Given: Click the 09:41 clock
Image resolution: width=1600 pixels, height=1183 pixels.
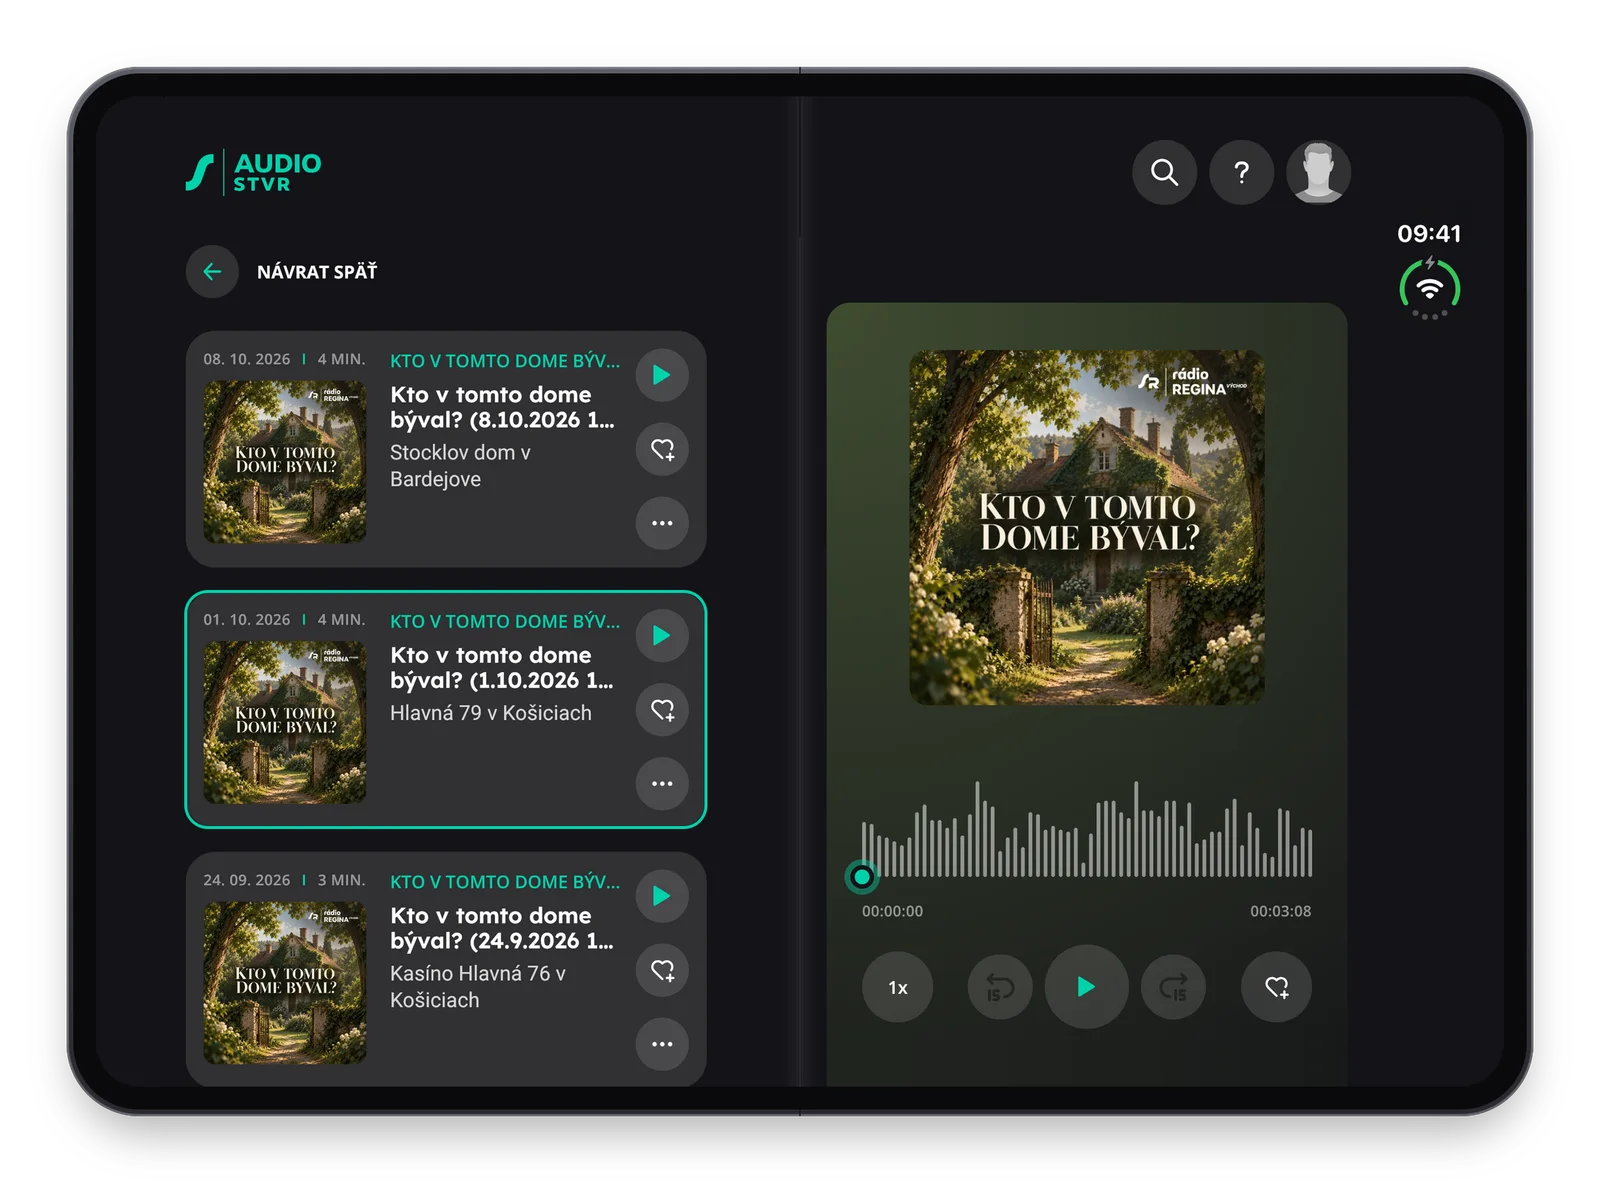Looking at the screenshot, I should pos(1429,234).
